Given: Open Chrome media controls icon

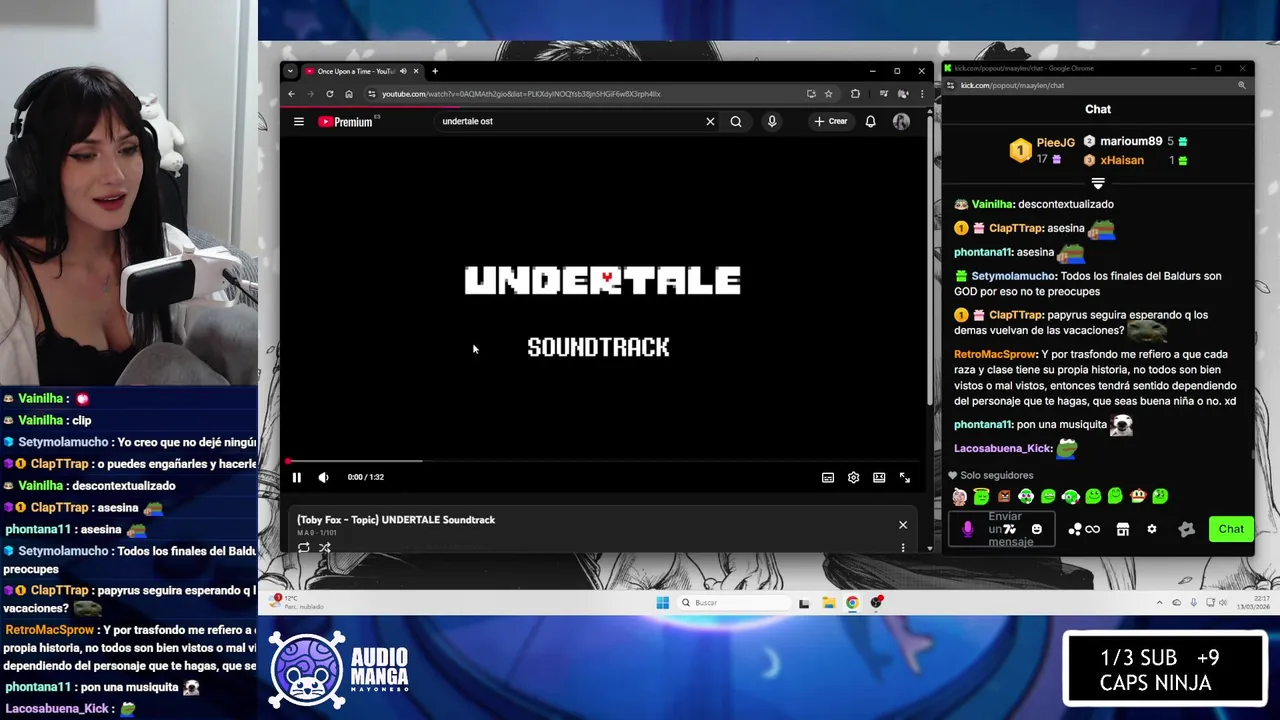Looking at the screenshot, I should 885,94.
